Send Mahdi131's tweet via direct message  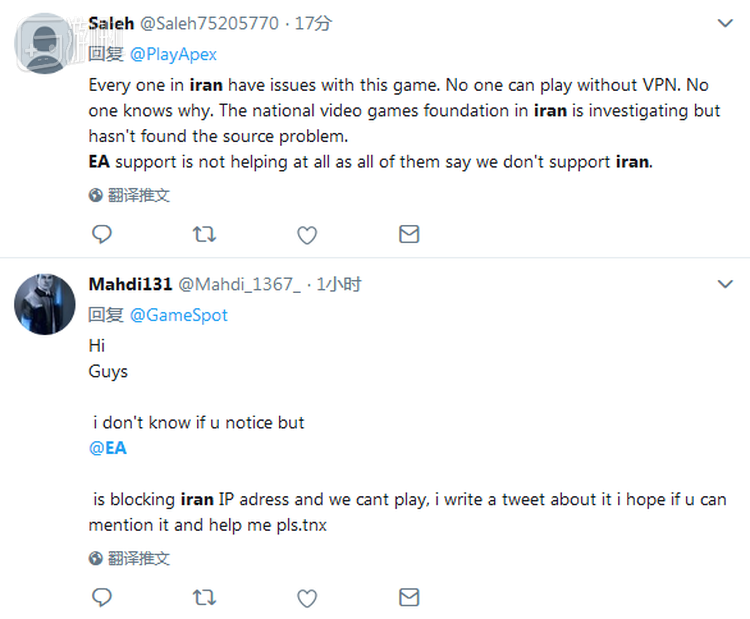(x=409, y=598)
